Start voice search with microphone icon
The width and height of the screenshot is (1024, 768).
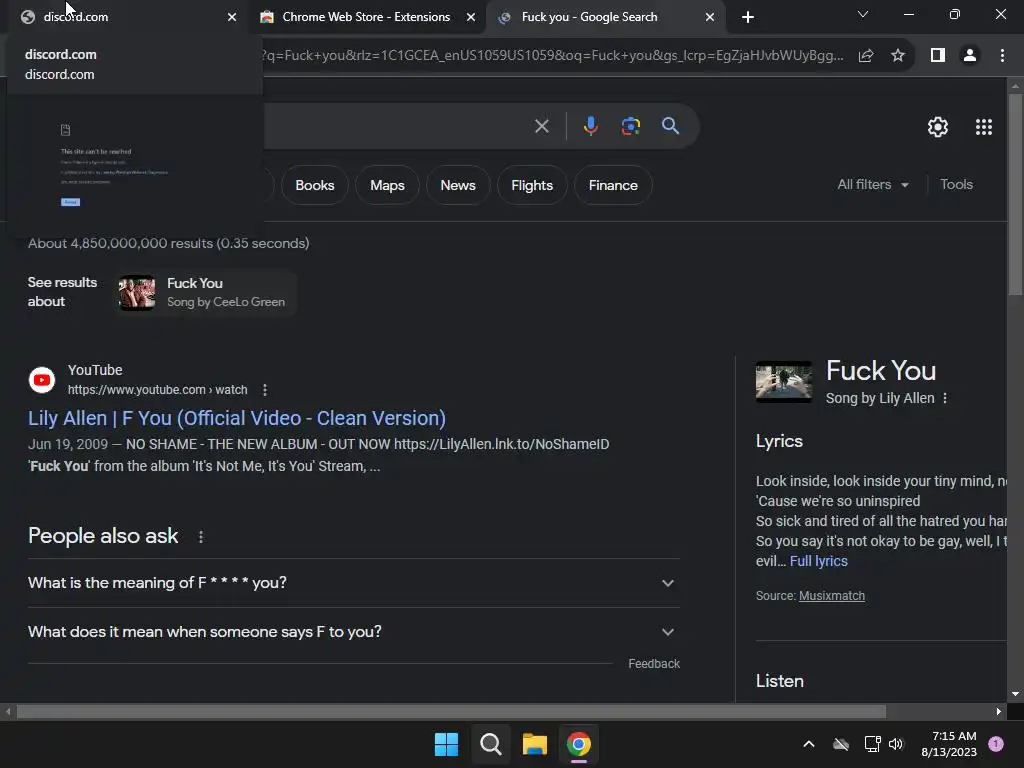[x=590, y=126]
